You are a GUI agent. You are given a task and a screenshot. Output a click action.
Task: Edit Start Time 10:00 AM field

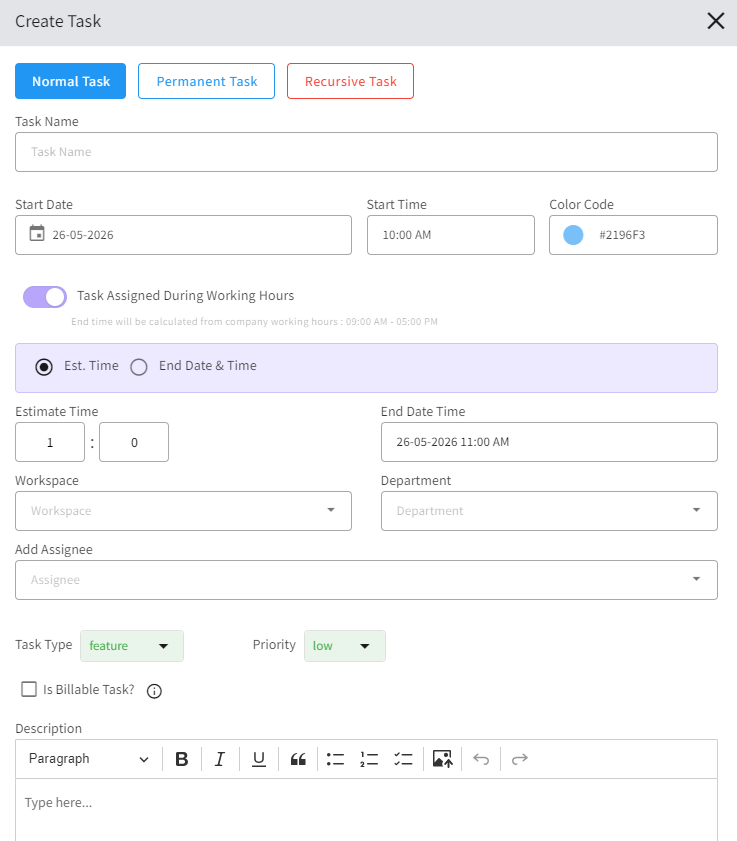point(451,235)
